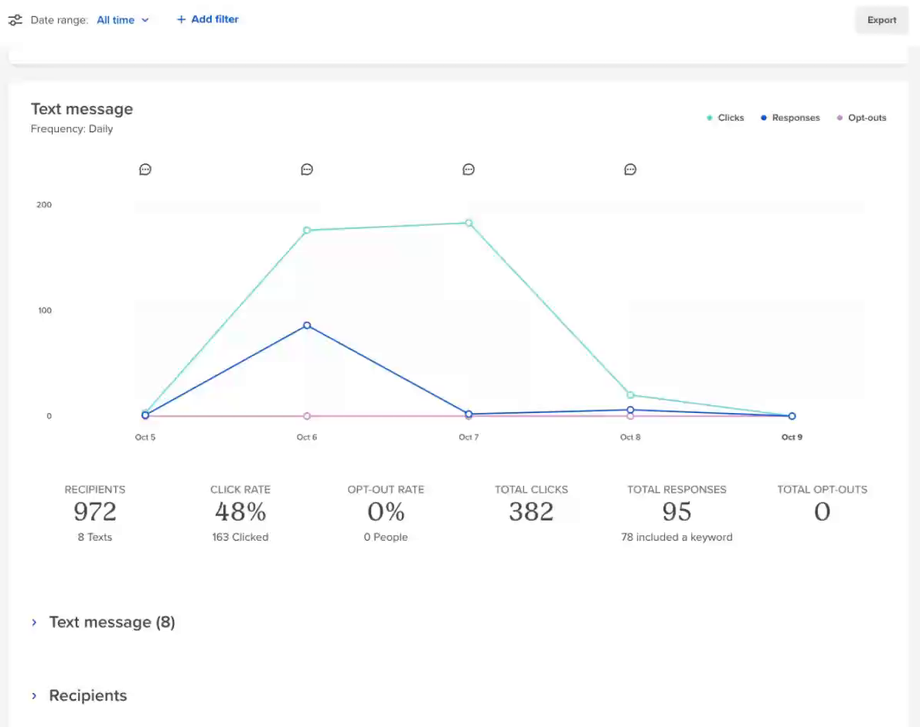
Task: Click the data point on Oct 9
Action: tap(792, 416)
